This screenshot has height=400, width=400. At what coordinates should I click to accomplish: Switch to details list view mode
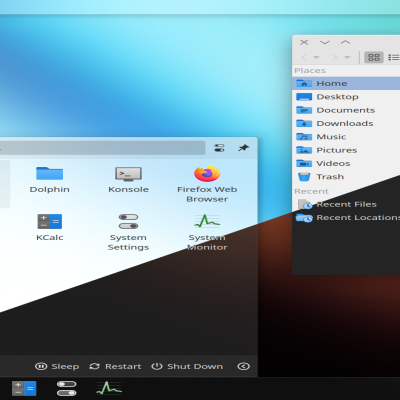393,57
